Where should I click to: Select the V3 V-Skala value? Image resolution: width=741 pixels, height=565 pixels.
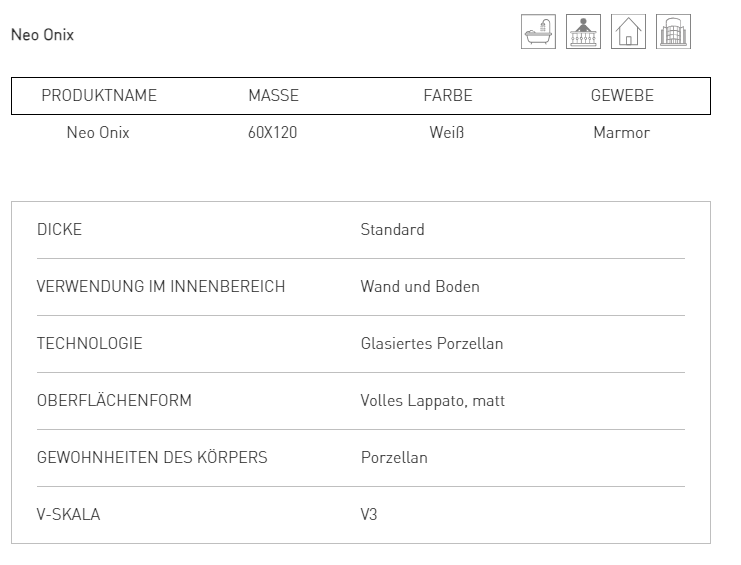click(x=369, y=514)
